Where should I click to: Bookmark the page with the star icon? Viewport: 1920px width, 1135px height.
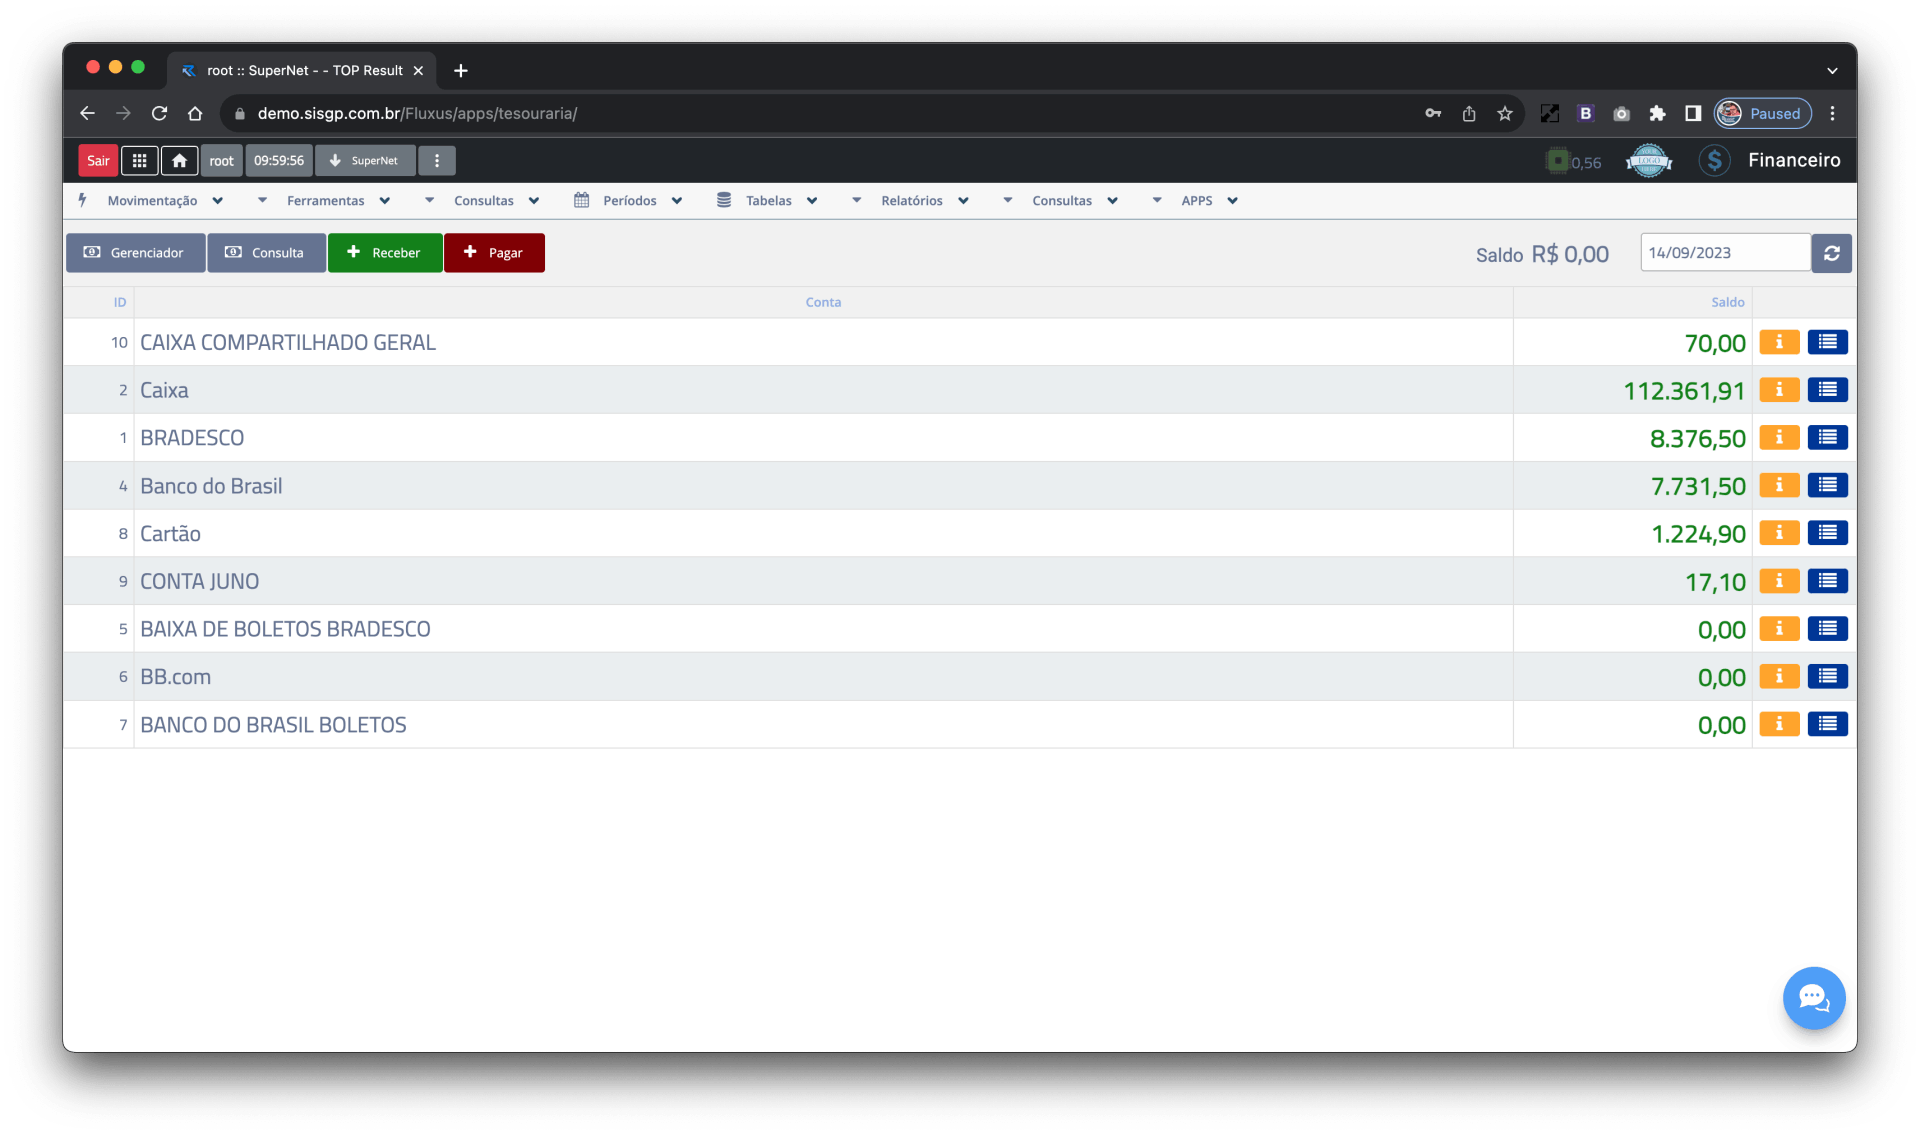tap(1504, 114)
